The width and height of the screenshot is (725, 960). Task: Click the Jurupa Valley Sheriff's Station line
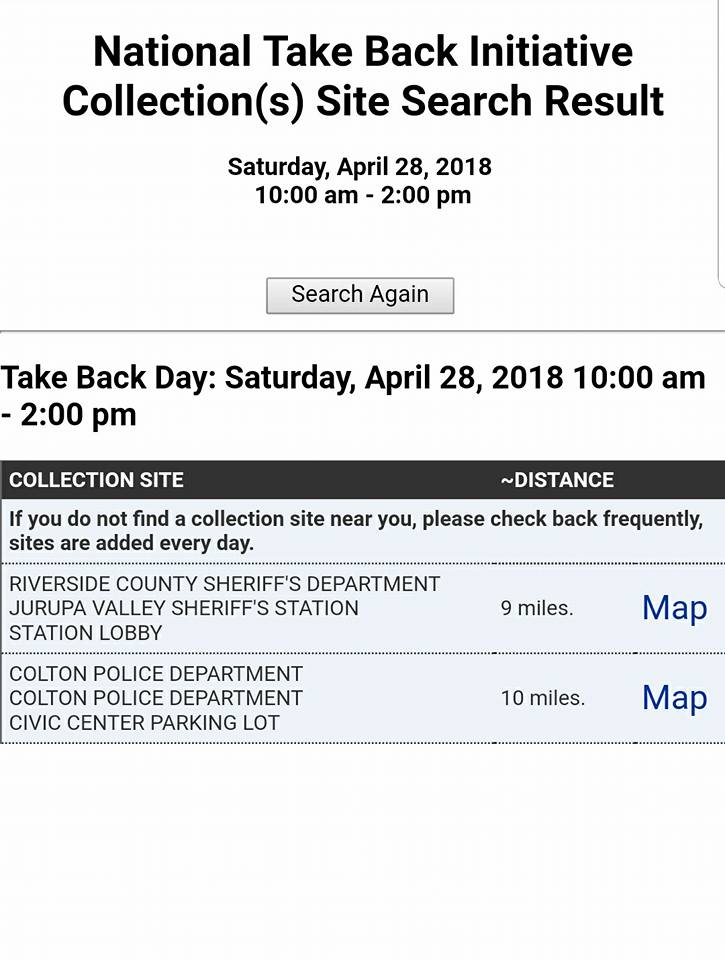coord(183,608)
